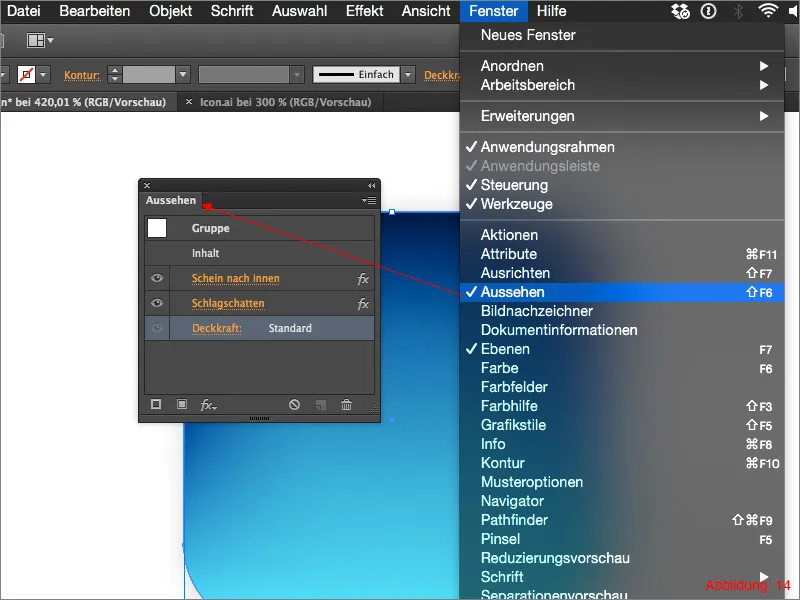Expand the Erweiterungen submenu
The image size is (800, 600).
[x=622, y=116]
